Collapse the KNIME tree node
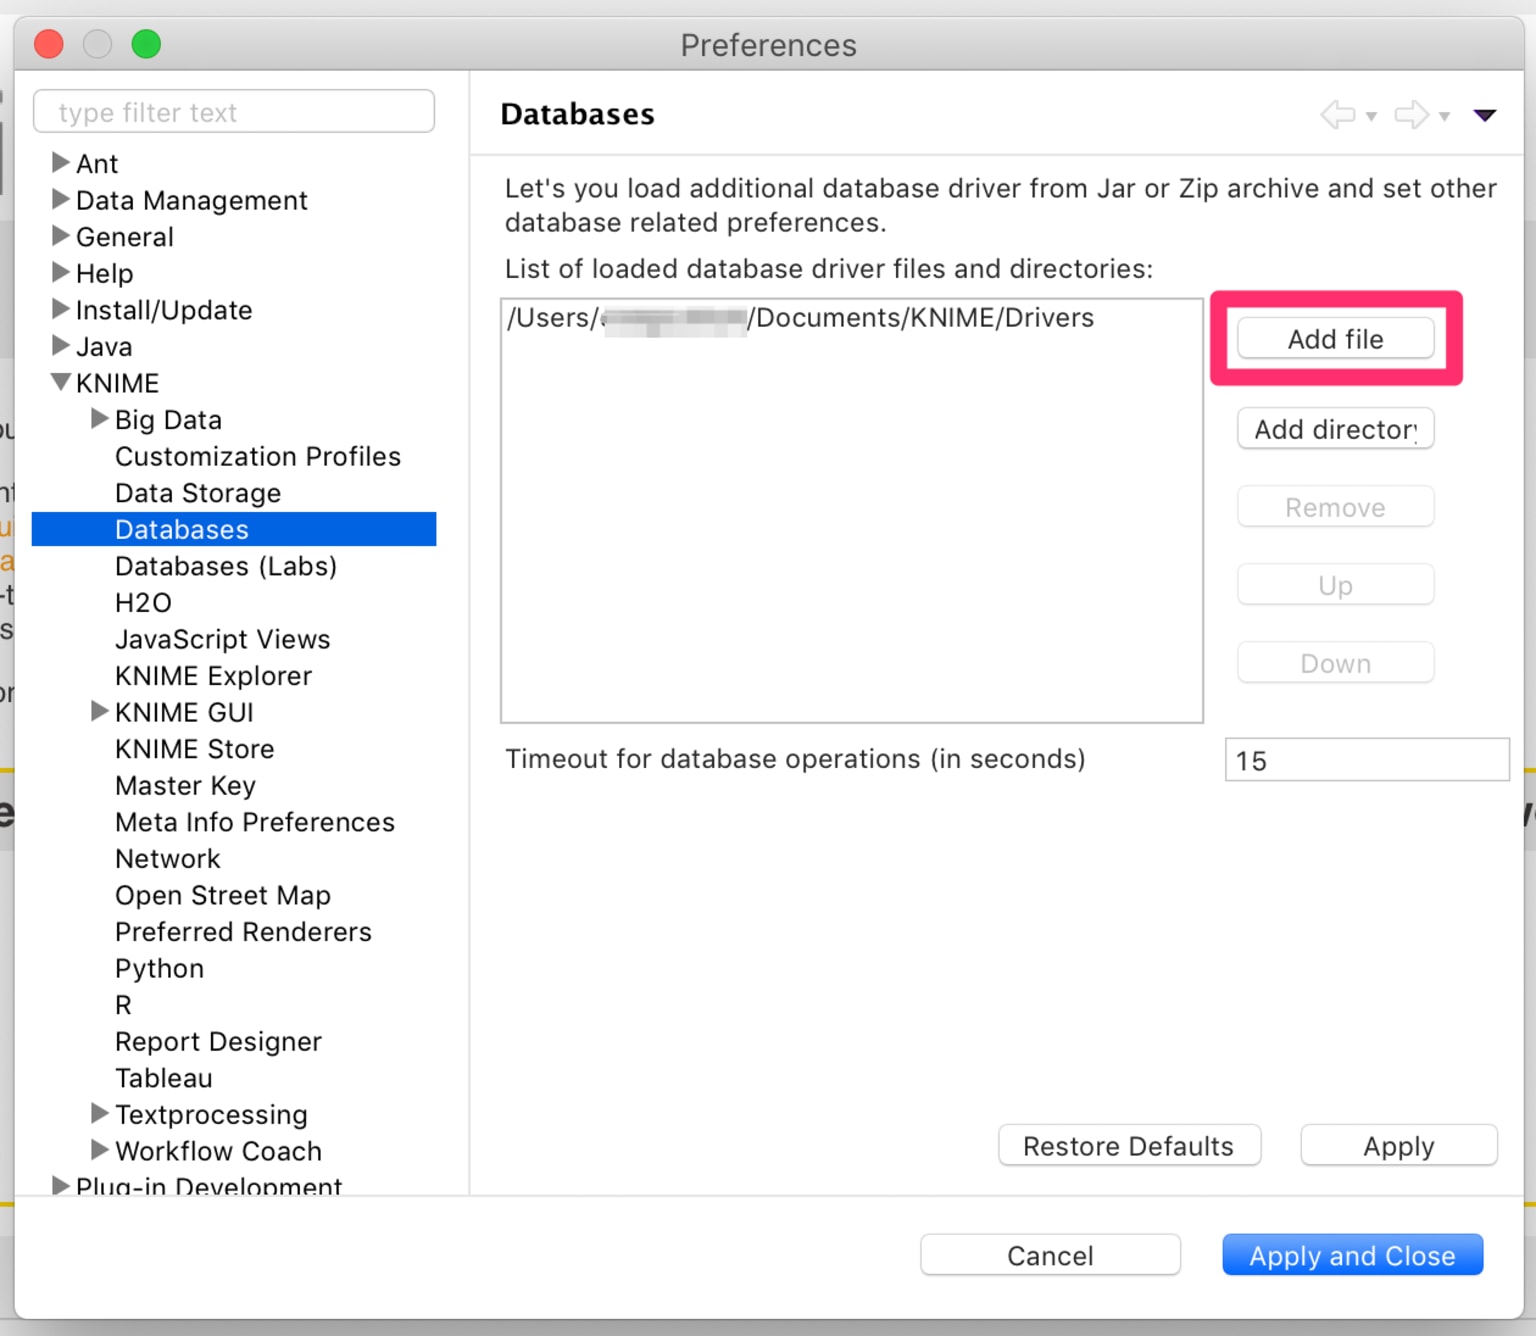Image resolution: width=1536 pixels, height=1336 pixels. (60, 382)
